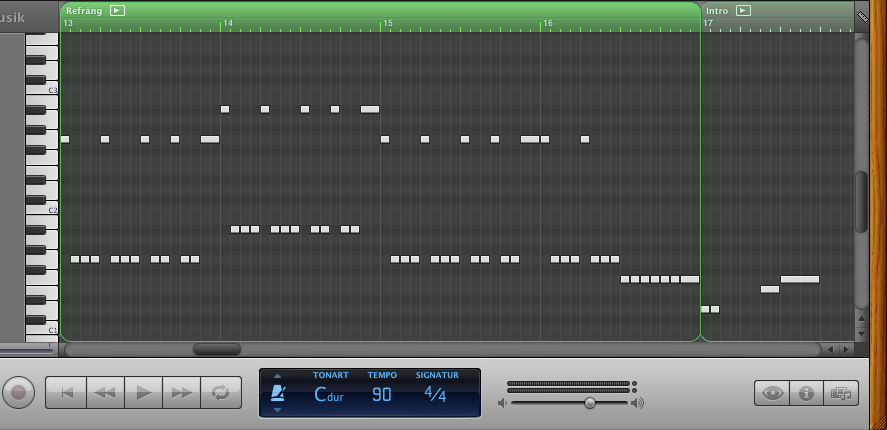Click the scroll right arrow
Screen dimensions: 887x430
coord(846,350)
